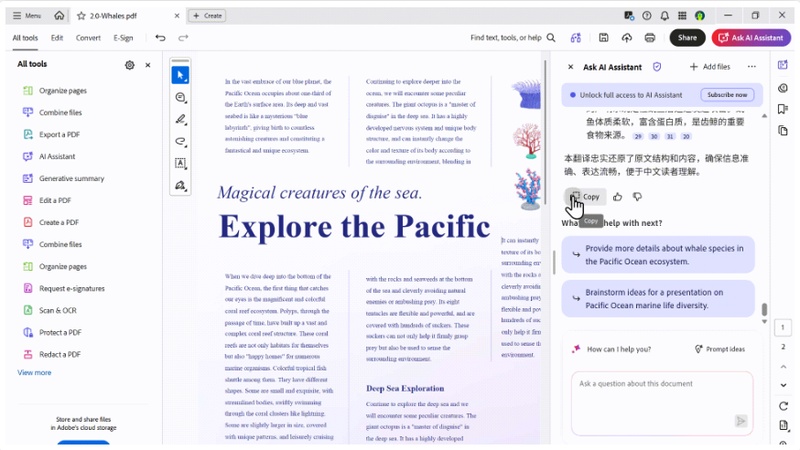Viewport: 800px width, 450px height.
Task: Open All tools panel settings gear
Action: [130, 65]
